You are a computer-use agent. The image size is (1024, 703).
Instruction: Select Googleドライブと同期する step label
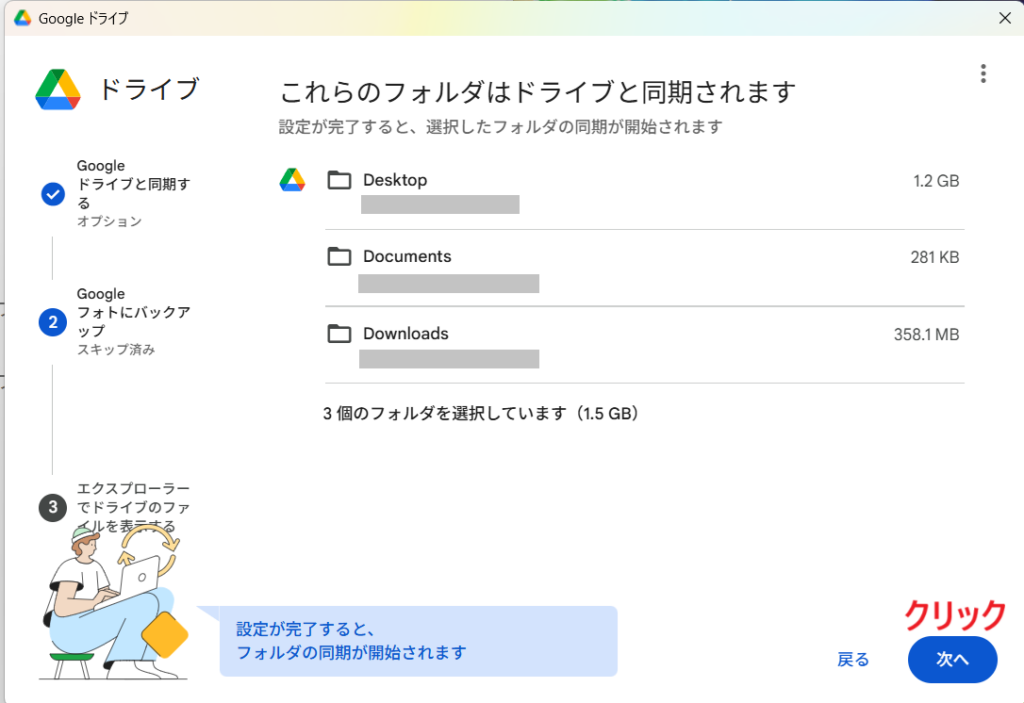point(118,184)
